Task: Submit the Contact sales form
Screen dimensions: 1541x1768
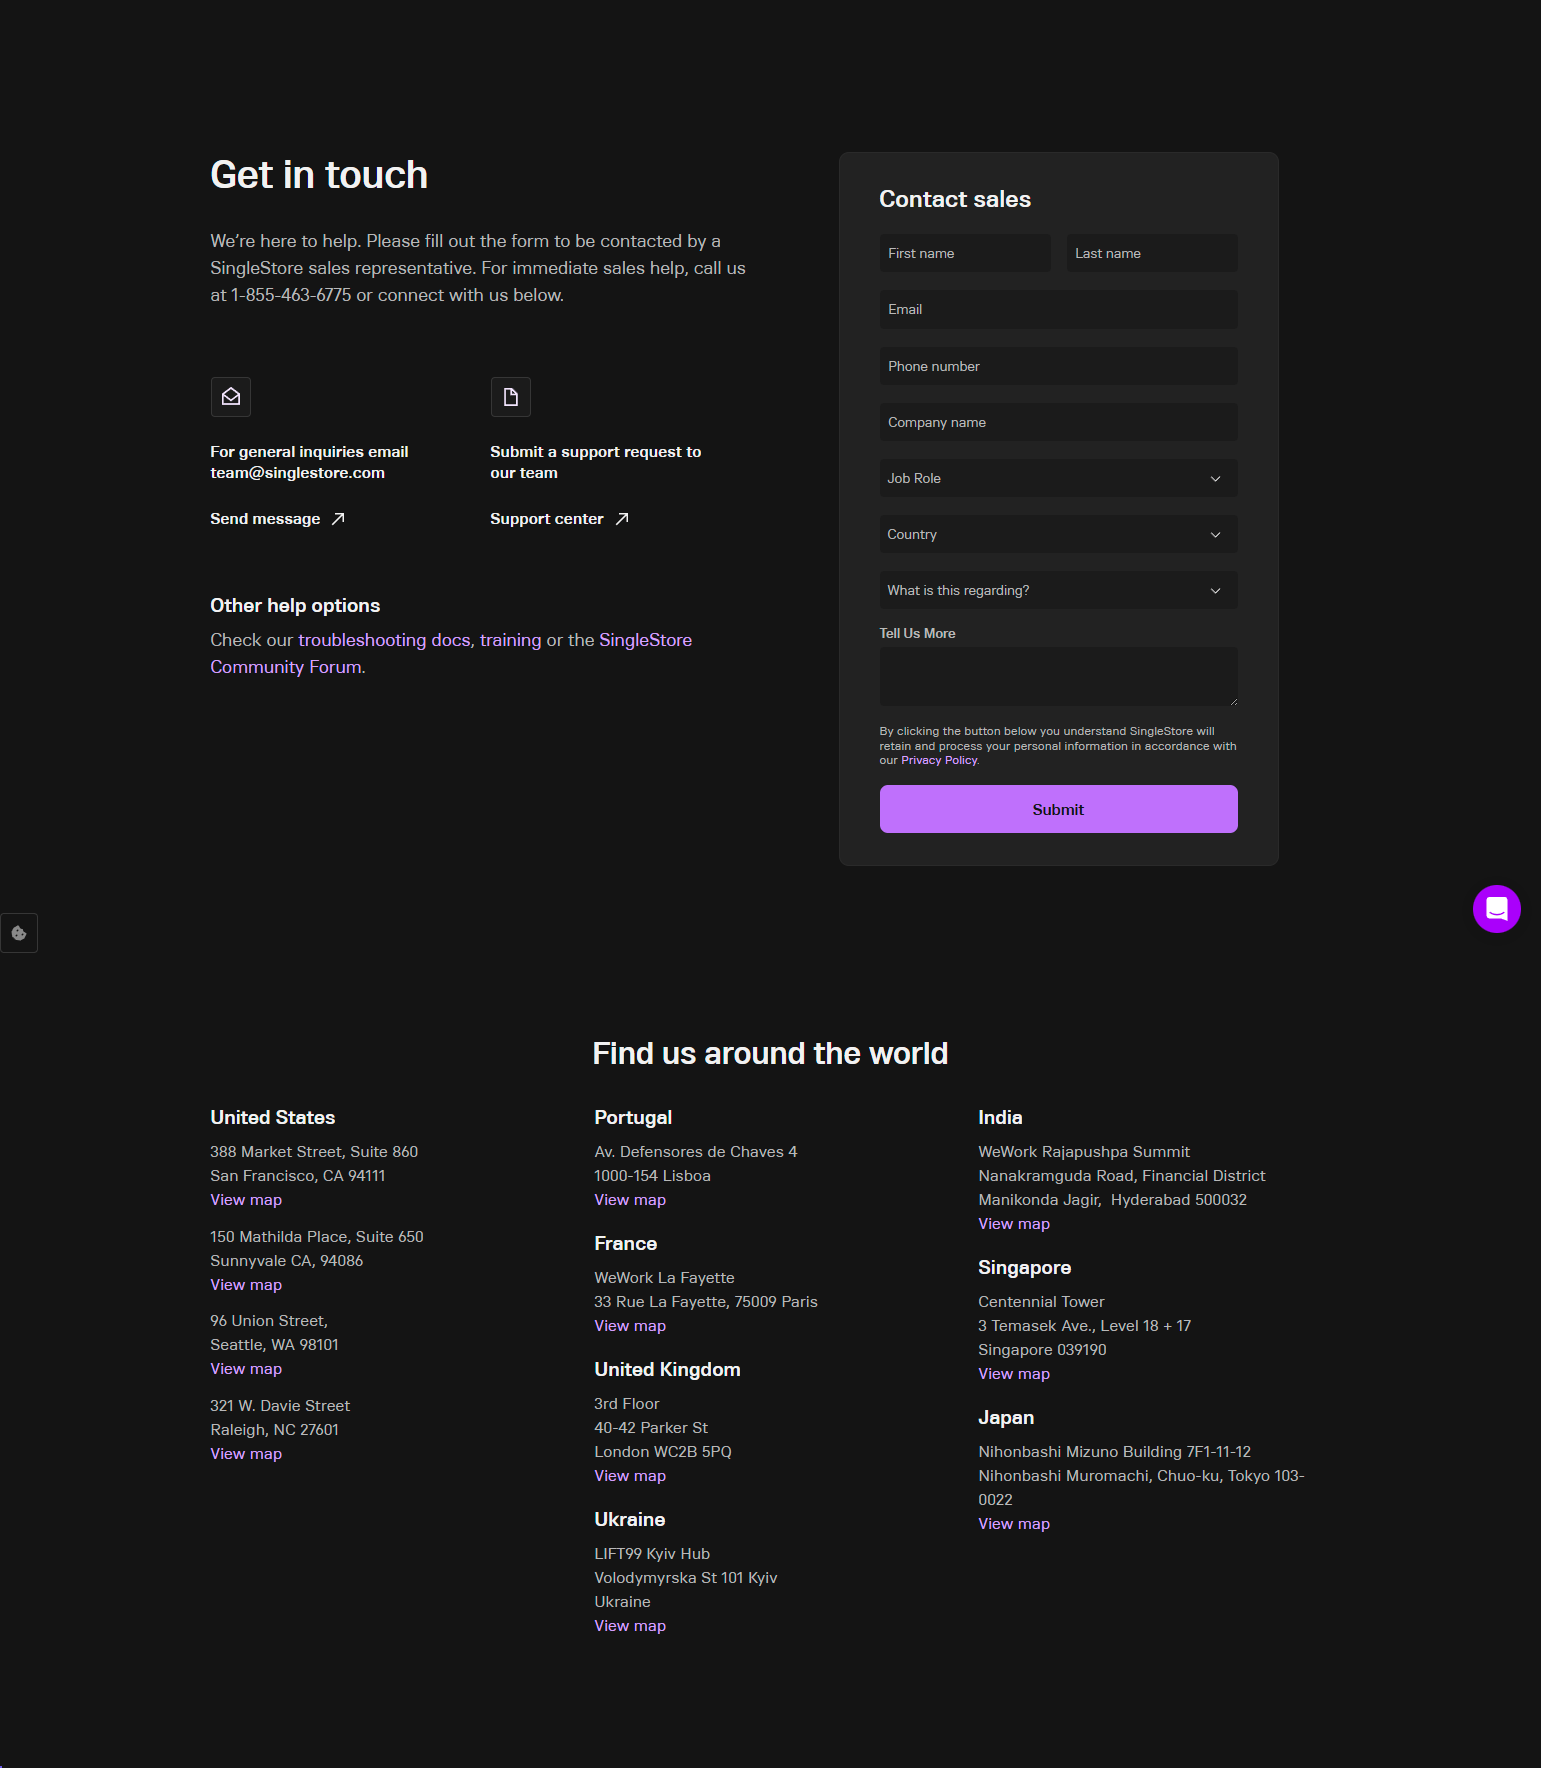Action: click(1058, 809)
